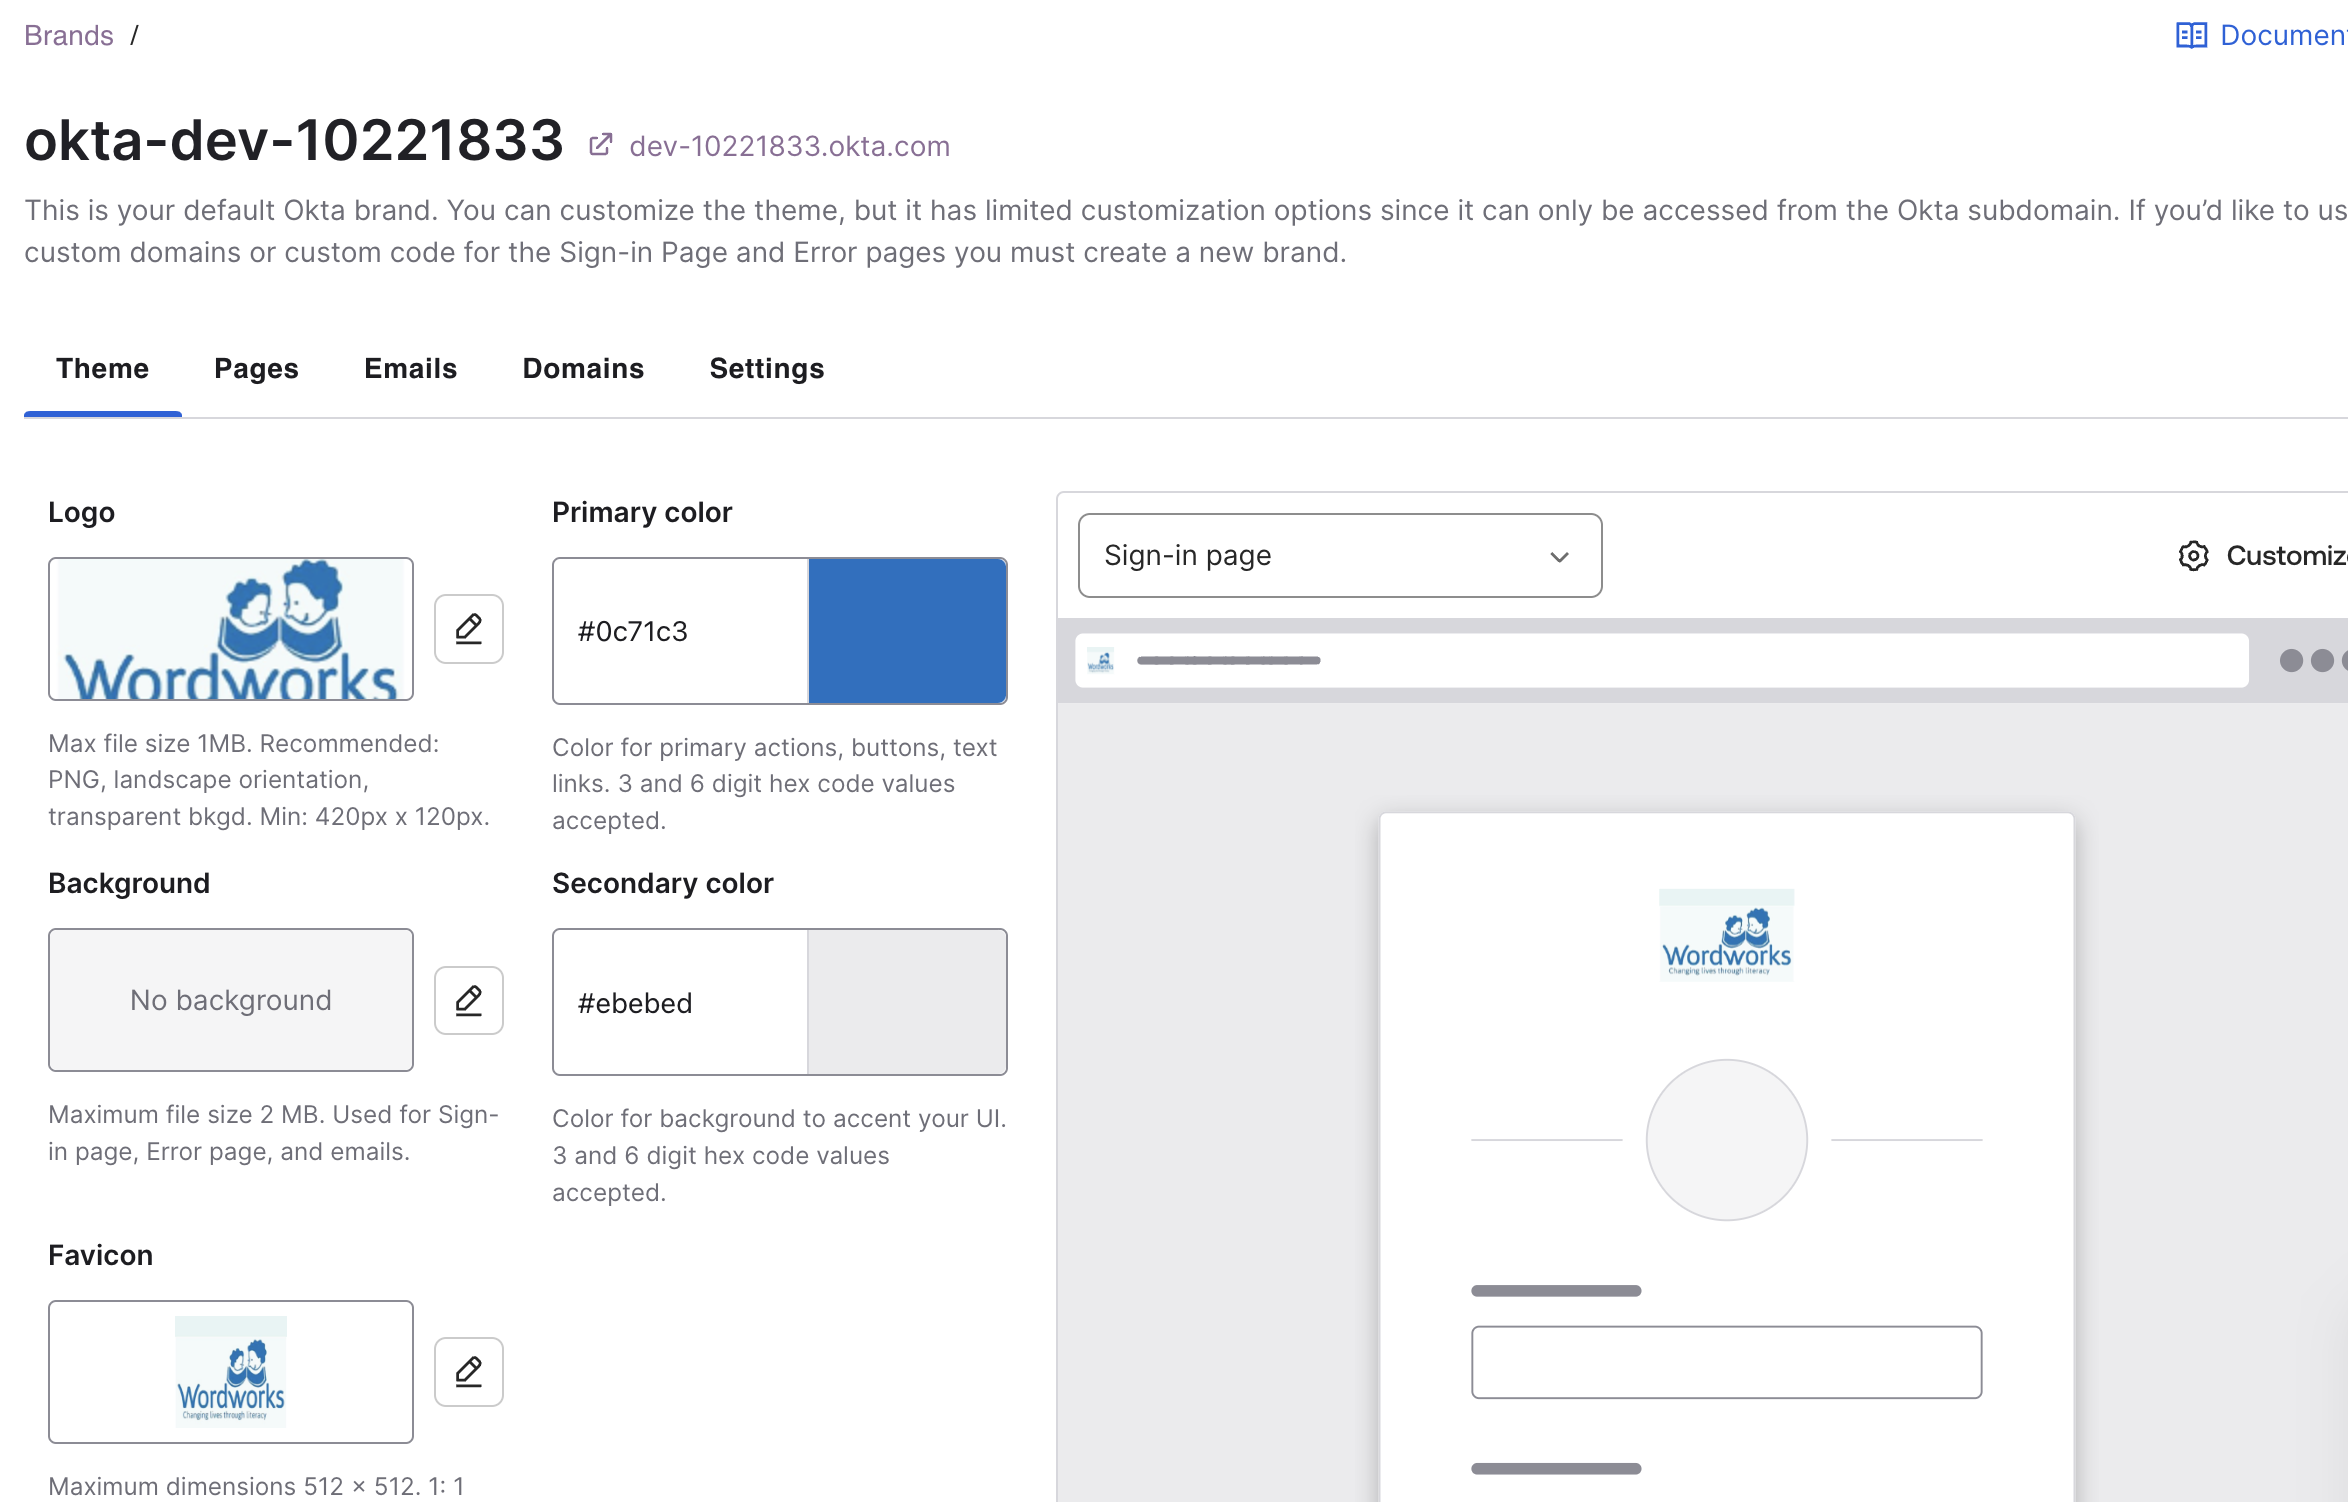Click the favicon in preview browser tab
2348x1502 pixels.
pyautogui.click(x=1100, y=660)
